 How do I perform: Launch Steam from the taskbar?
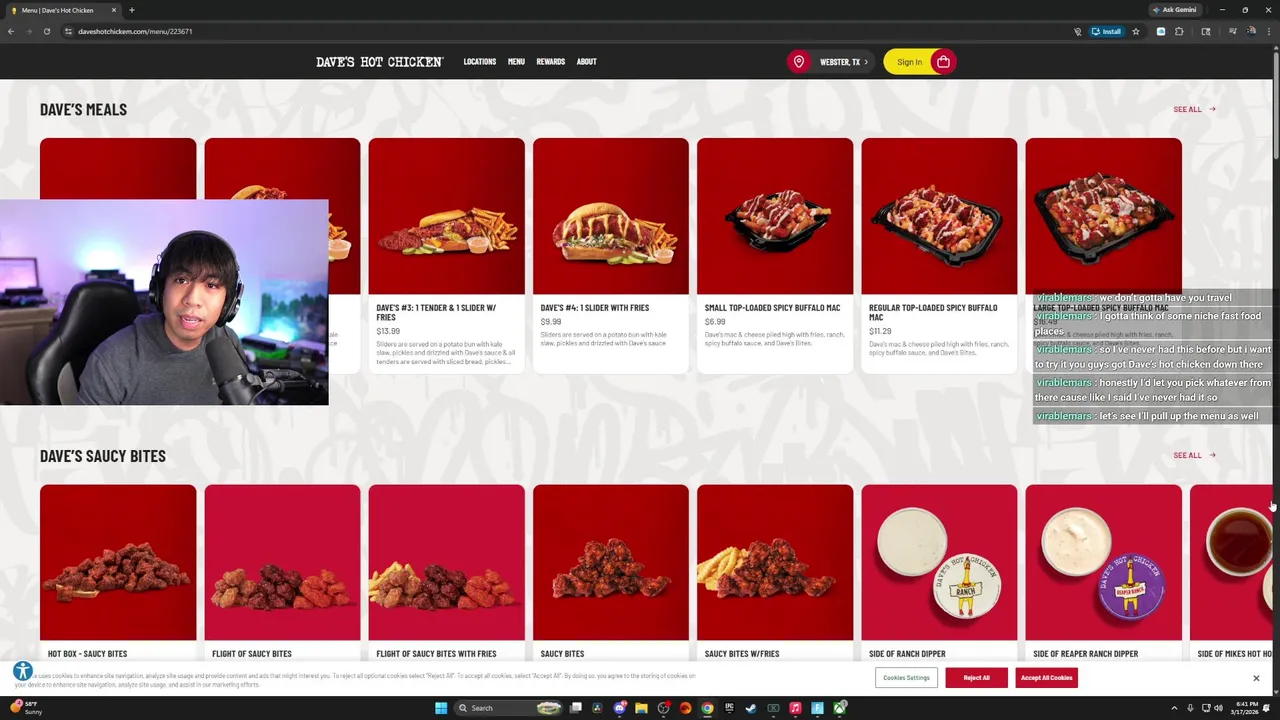pyautogui.click(x=751, y=708)
